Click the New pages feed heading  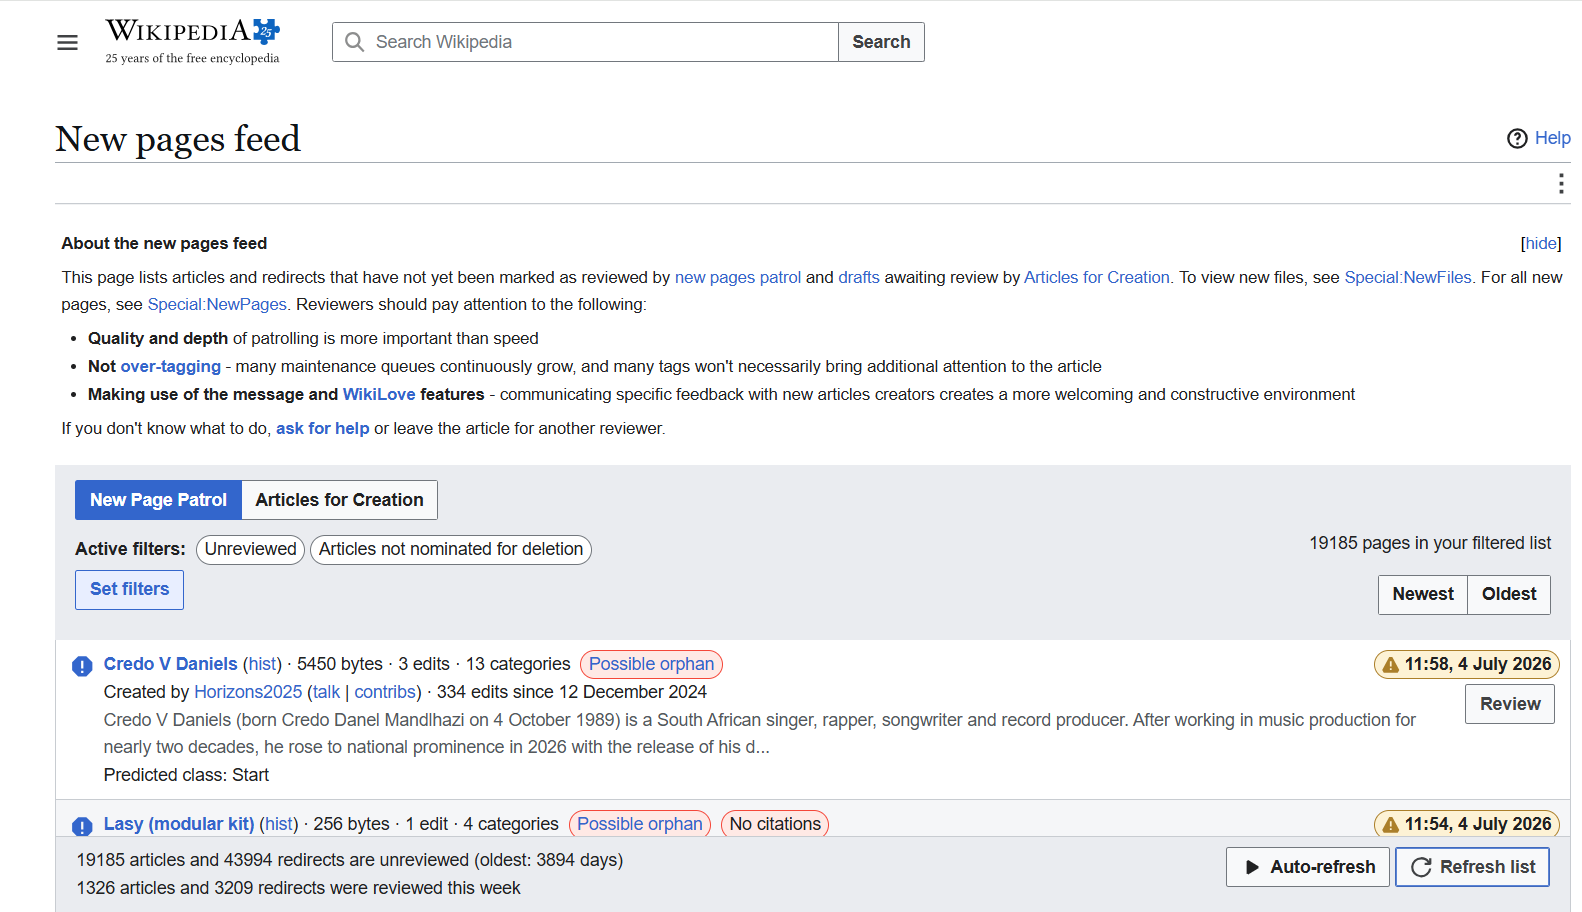click(178, 138)
